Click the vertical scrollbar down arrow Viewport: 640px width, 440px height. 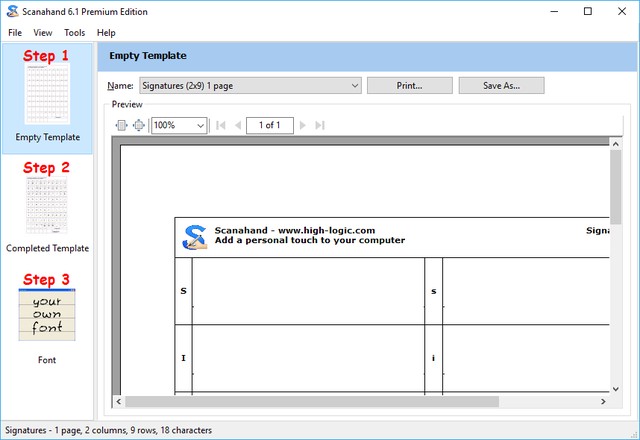[x=616, y=389]
